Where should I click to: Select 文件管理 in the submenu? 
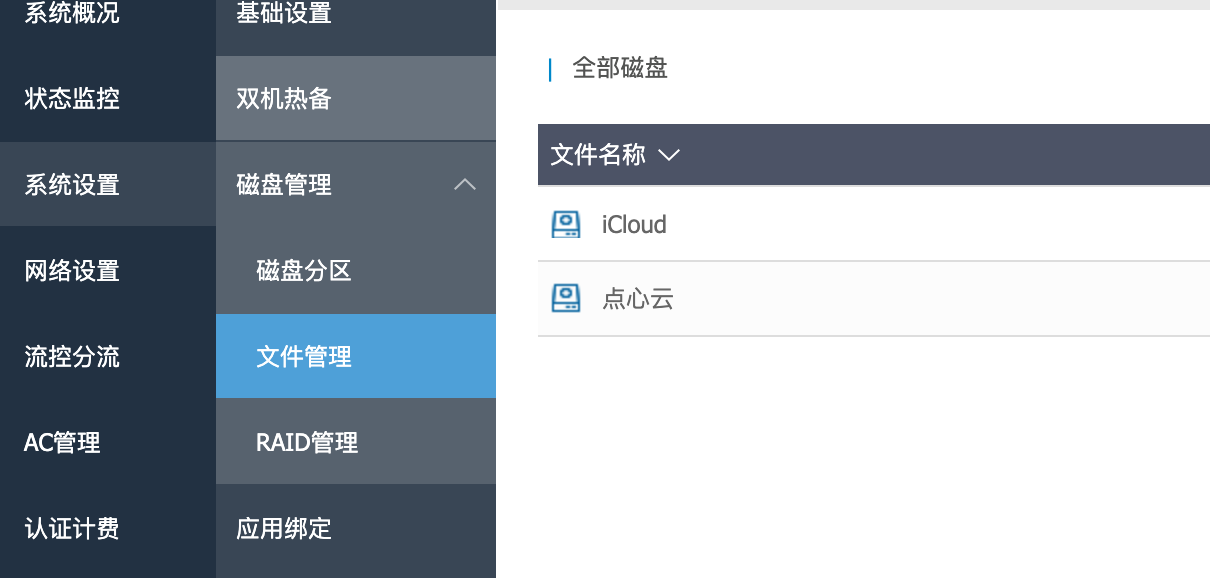[304, 357]
